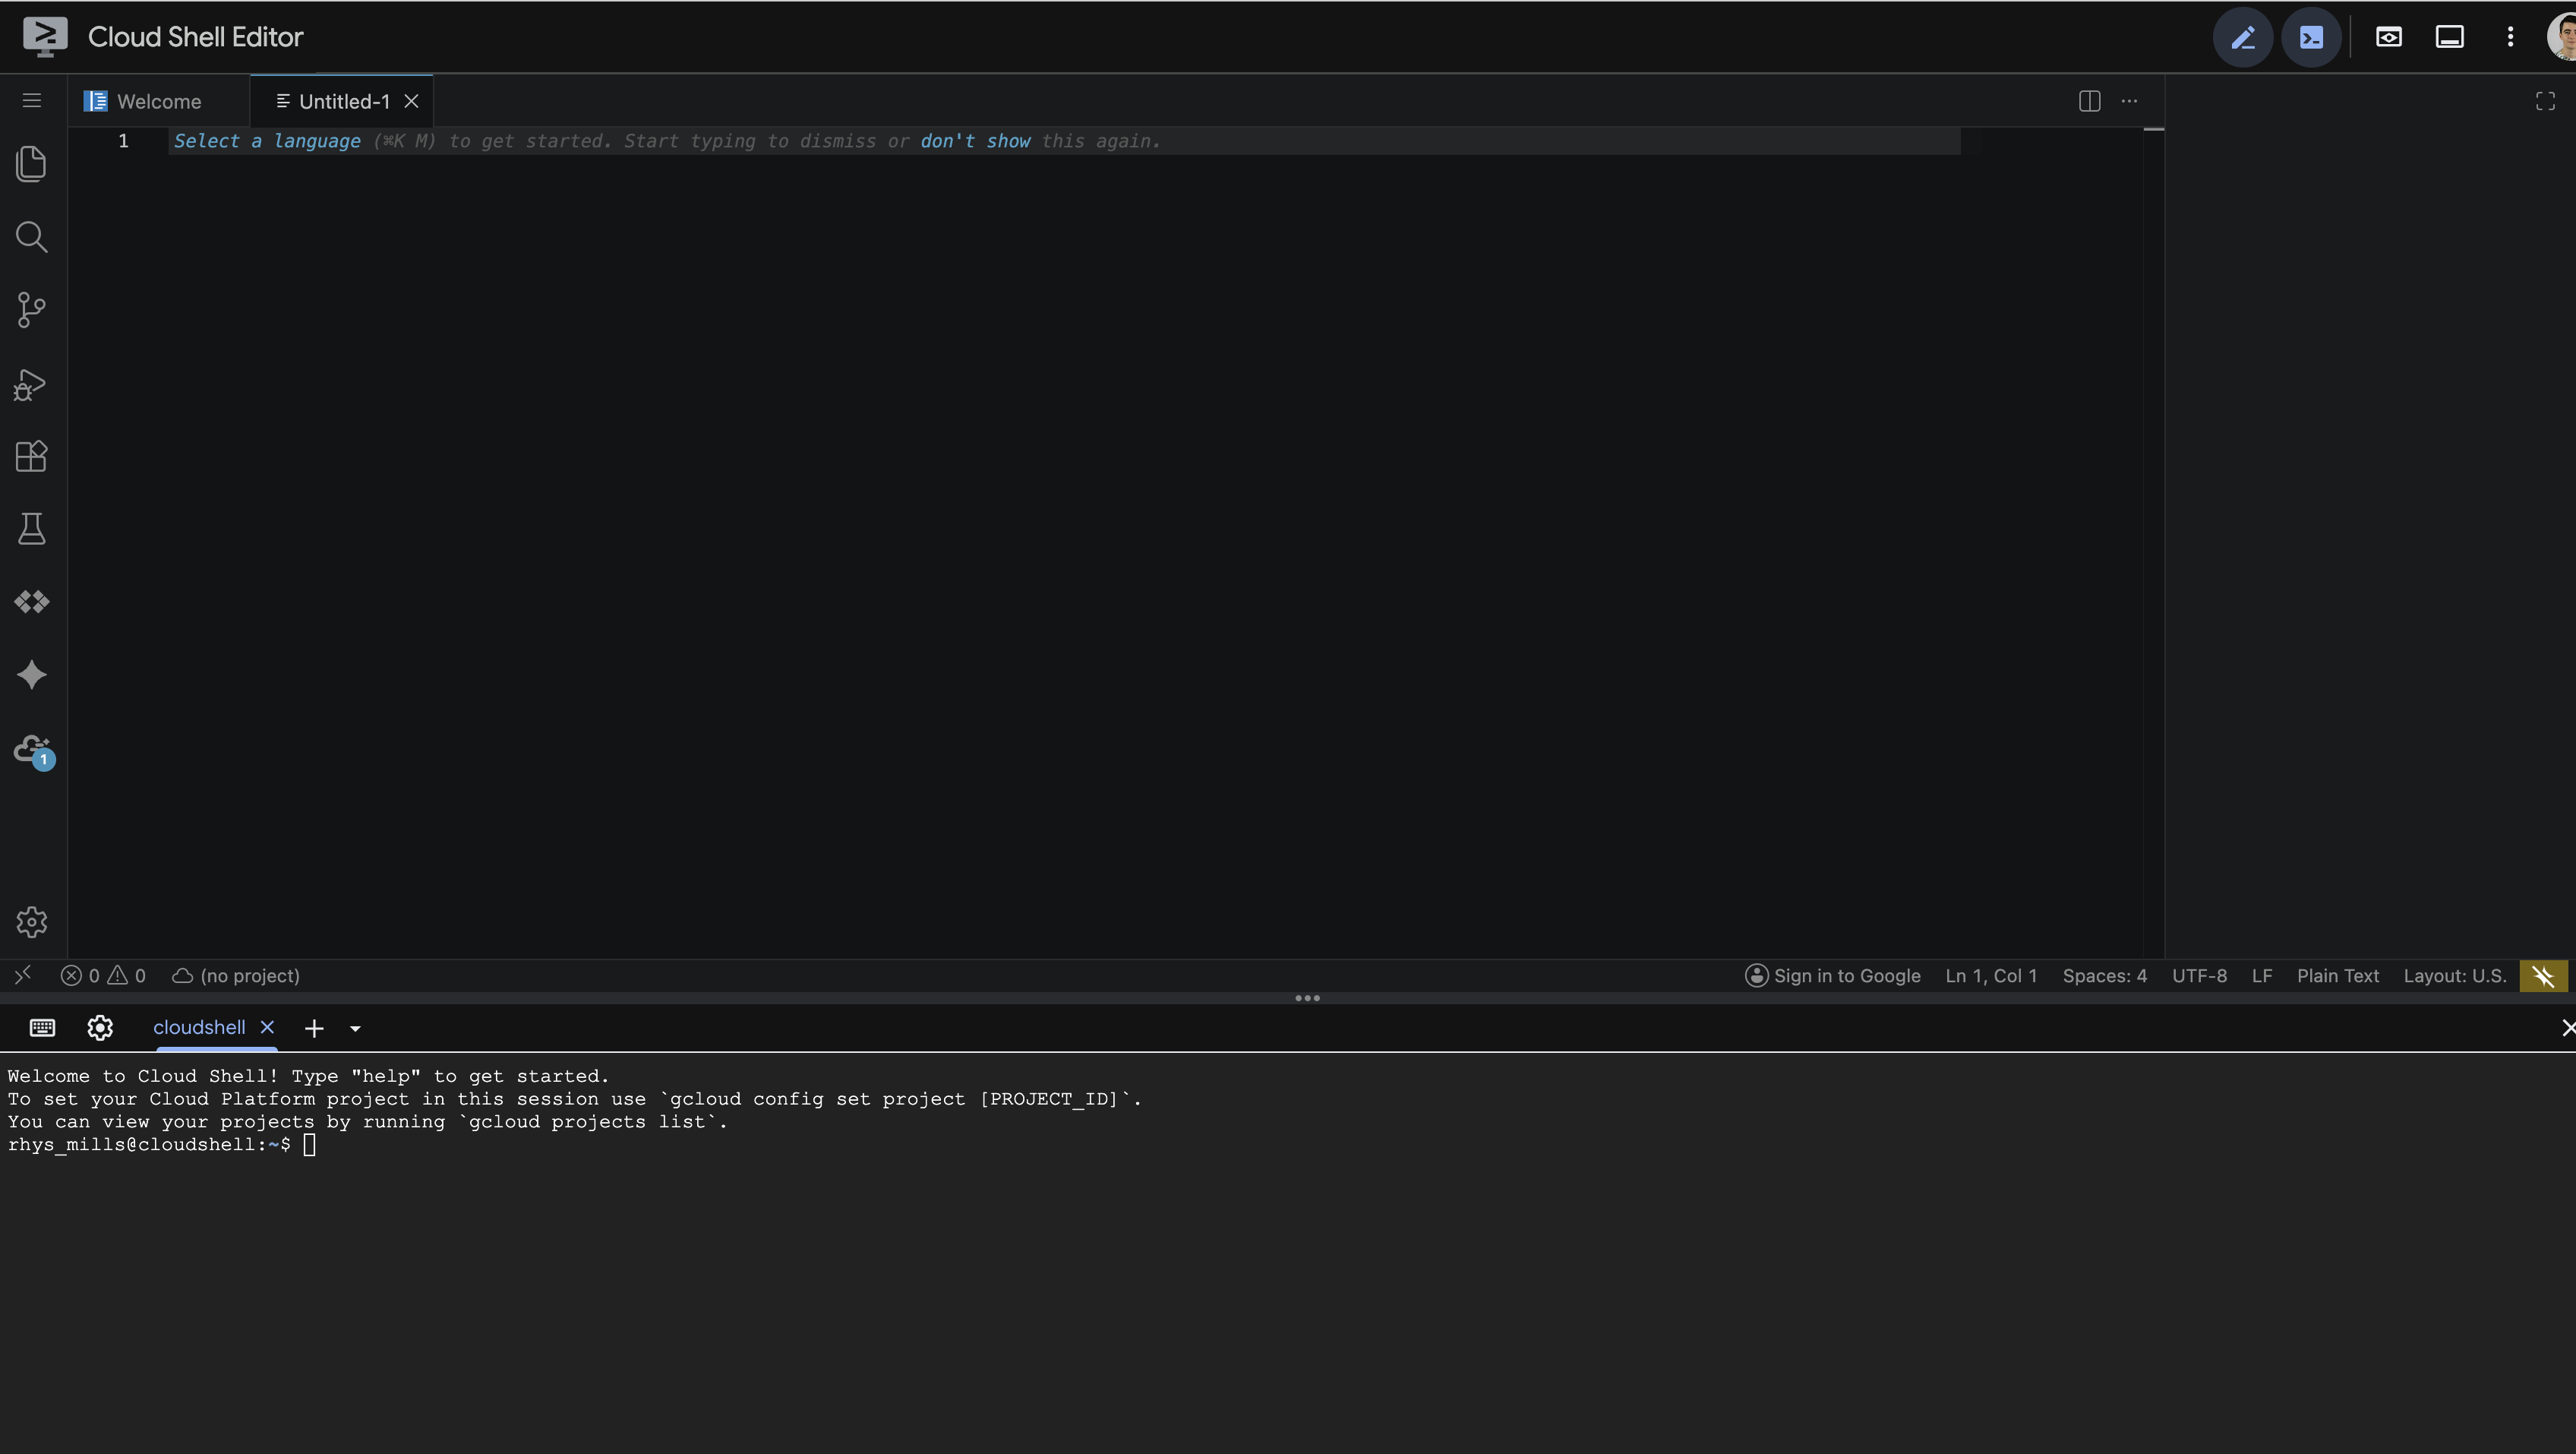
Task: Open the errors and warnings count
Action: click(103, 976)
